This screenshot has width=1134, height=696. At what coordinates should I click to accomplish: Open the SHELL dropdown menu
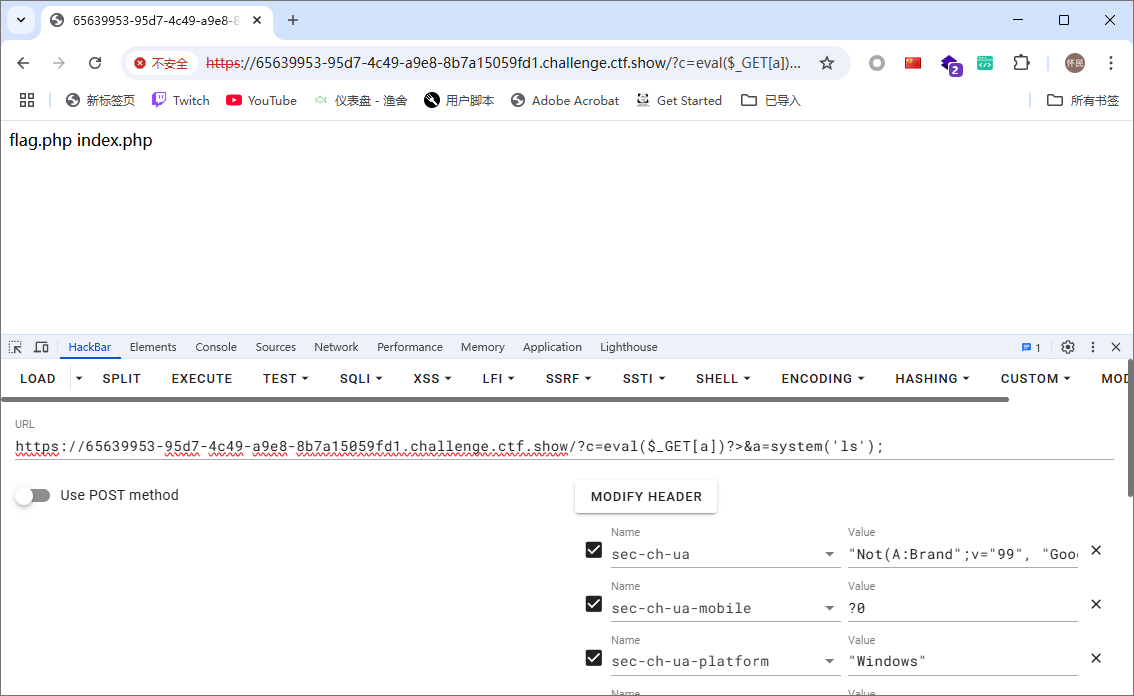coord(723,378)
